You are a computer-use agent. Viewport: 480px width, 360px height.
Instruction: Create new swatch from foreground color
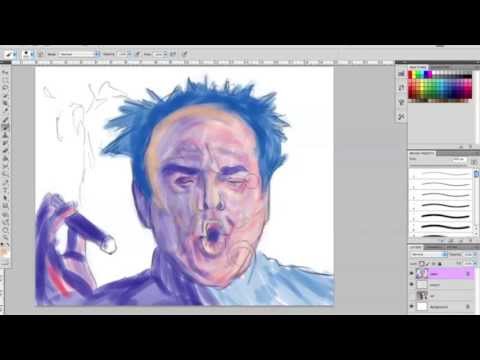[x=462, y=147]
